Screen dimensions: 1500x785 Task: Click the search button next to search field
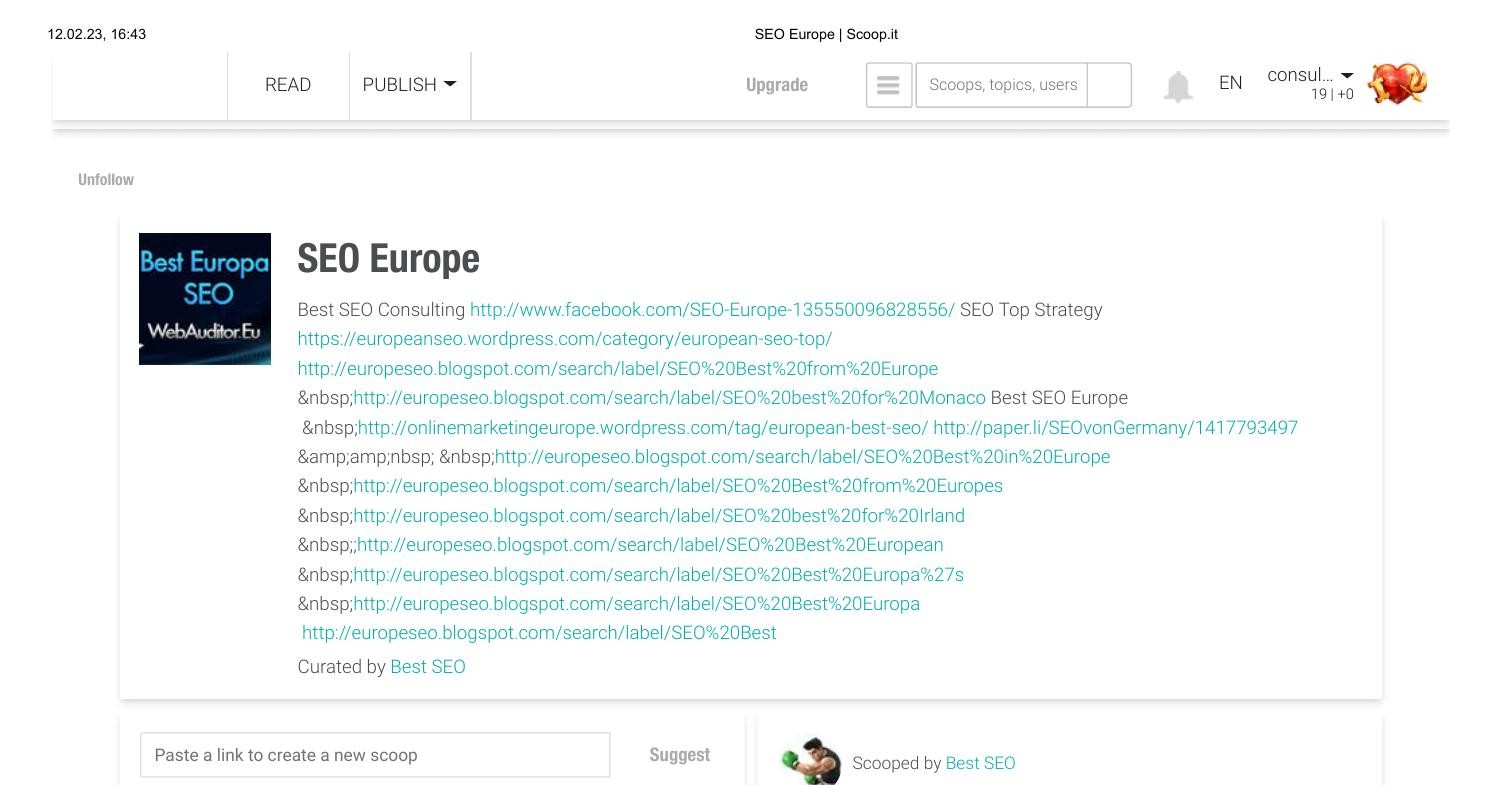pyautogui.click(x=1110, y=85)
